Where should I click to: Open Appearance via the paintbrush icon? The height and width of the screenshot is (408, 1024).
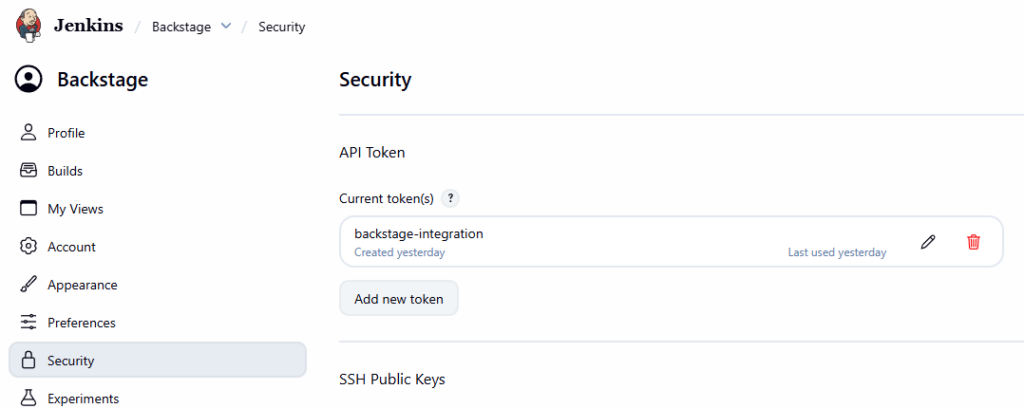28,285
